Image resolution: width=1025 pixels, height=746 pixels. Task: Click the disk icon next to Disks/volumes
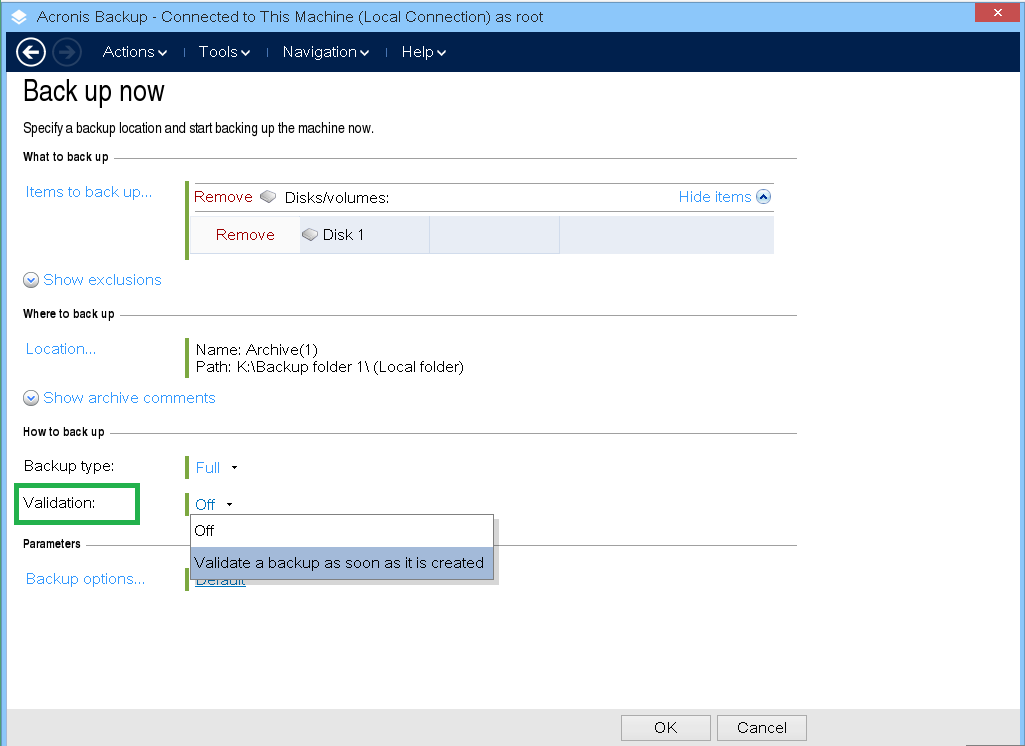(268, 197)
